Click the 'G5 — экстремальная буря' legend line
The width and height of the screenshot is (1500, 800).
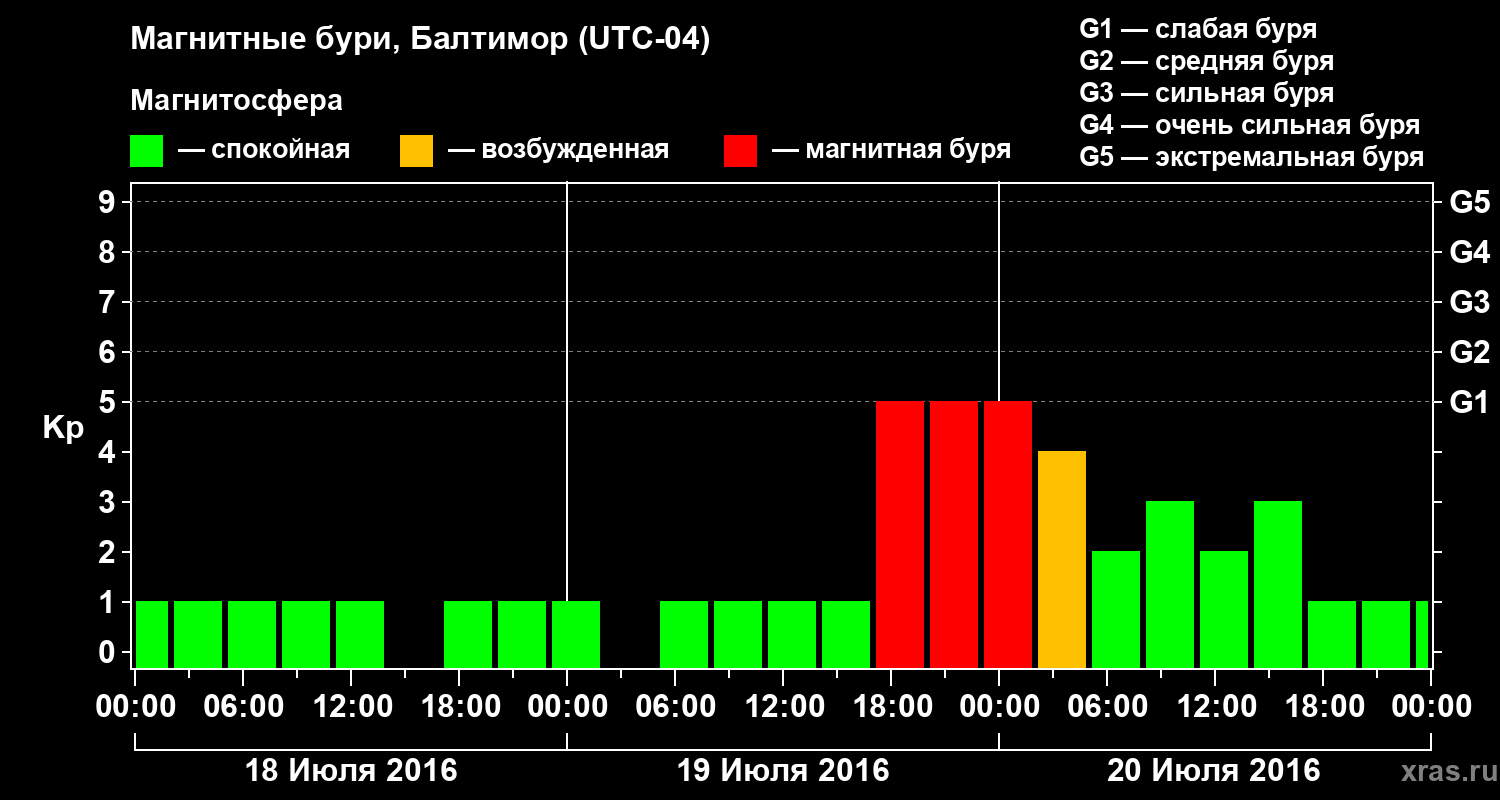pos(1252,157)
